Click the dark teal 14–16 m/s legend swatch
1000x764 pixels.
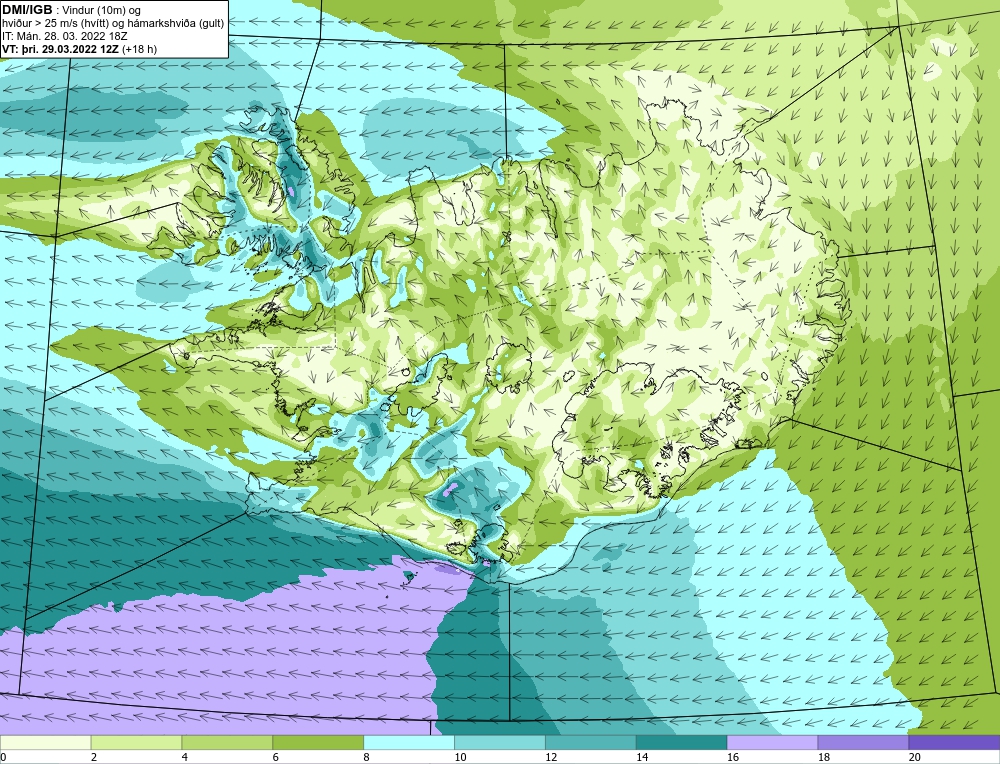click(681, 742)
